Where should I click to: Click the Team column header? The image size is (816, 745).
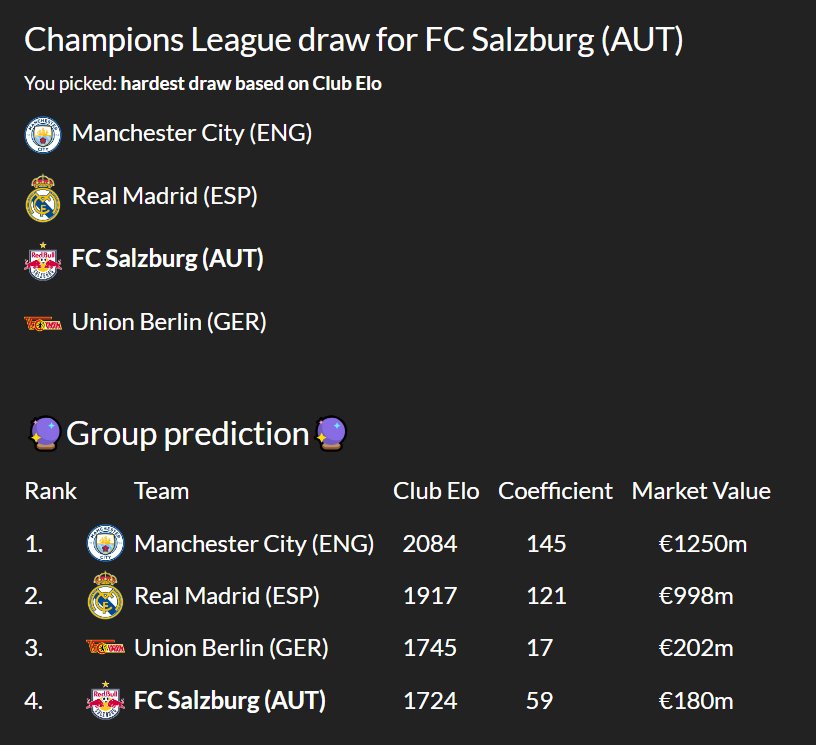point(161,491)
